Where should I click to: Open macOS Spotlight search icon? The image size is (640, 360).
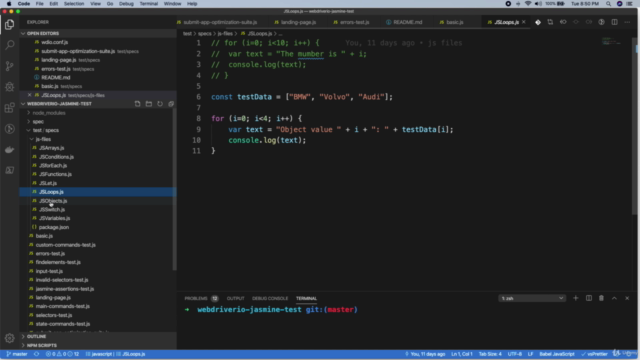pyautogui.click(x=608, y=4)
